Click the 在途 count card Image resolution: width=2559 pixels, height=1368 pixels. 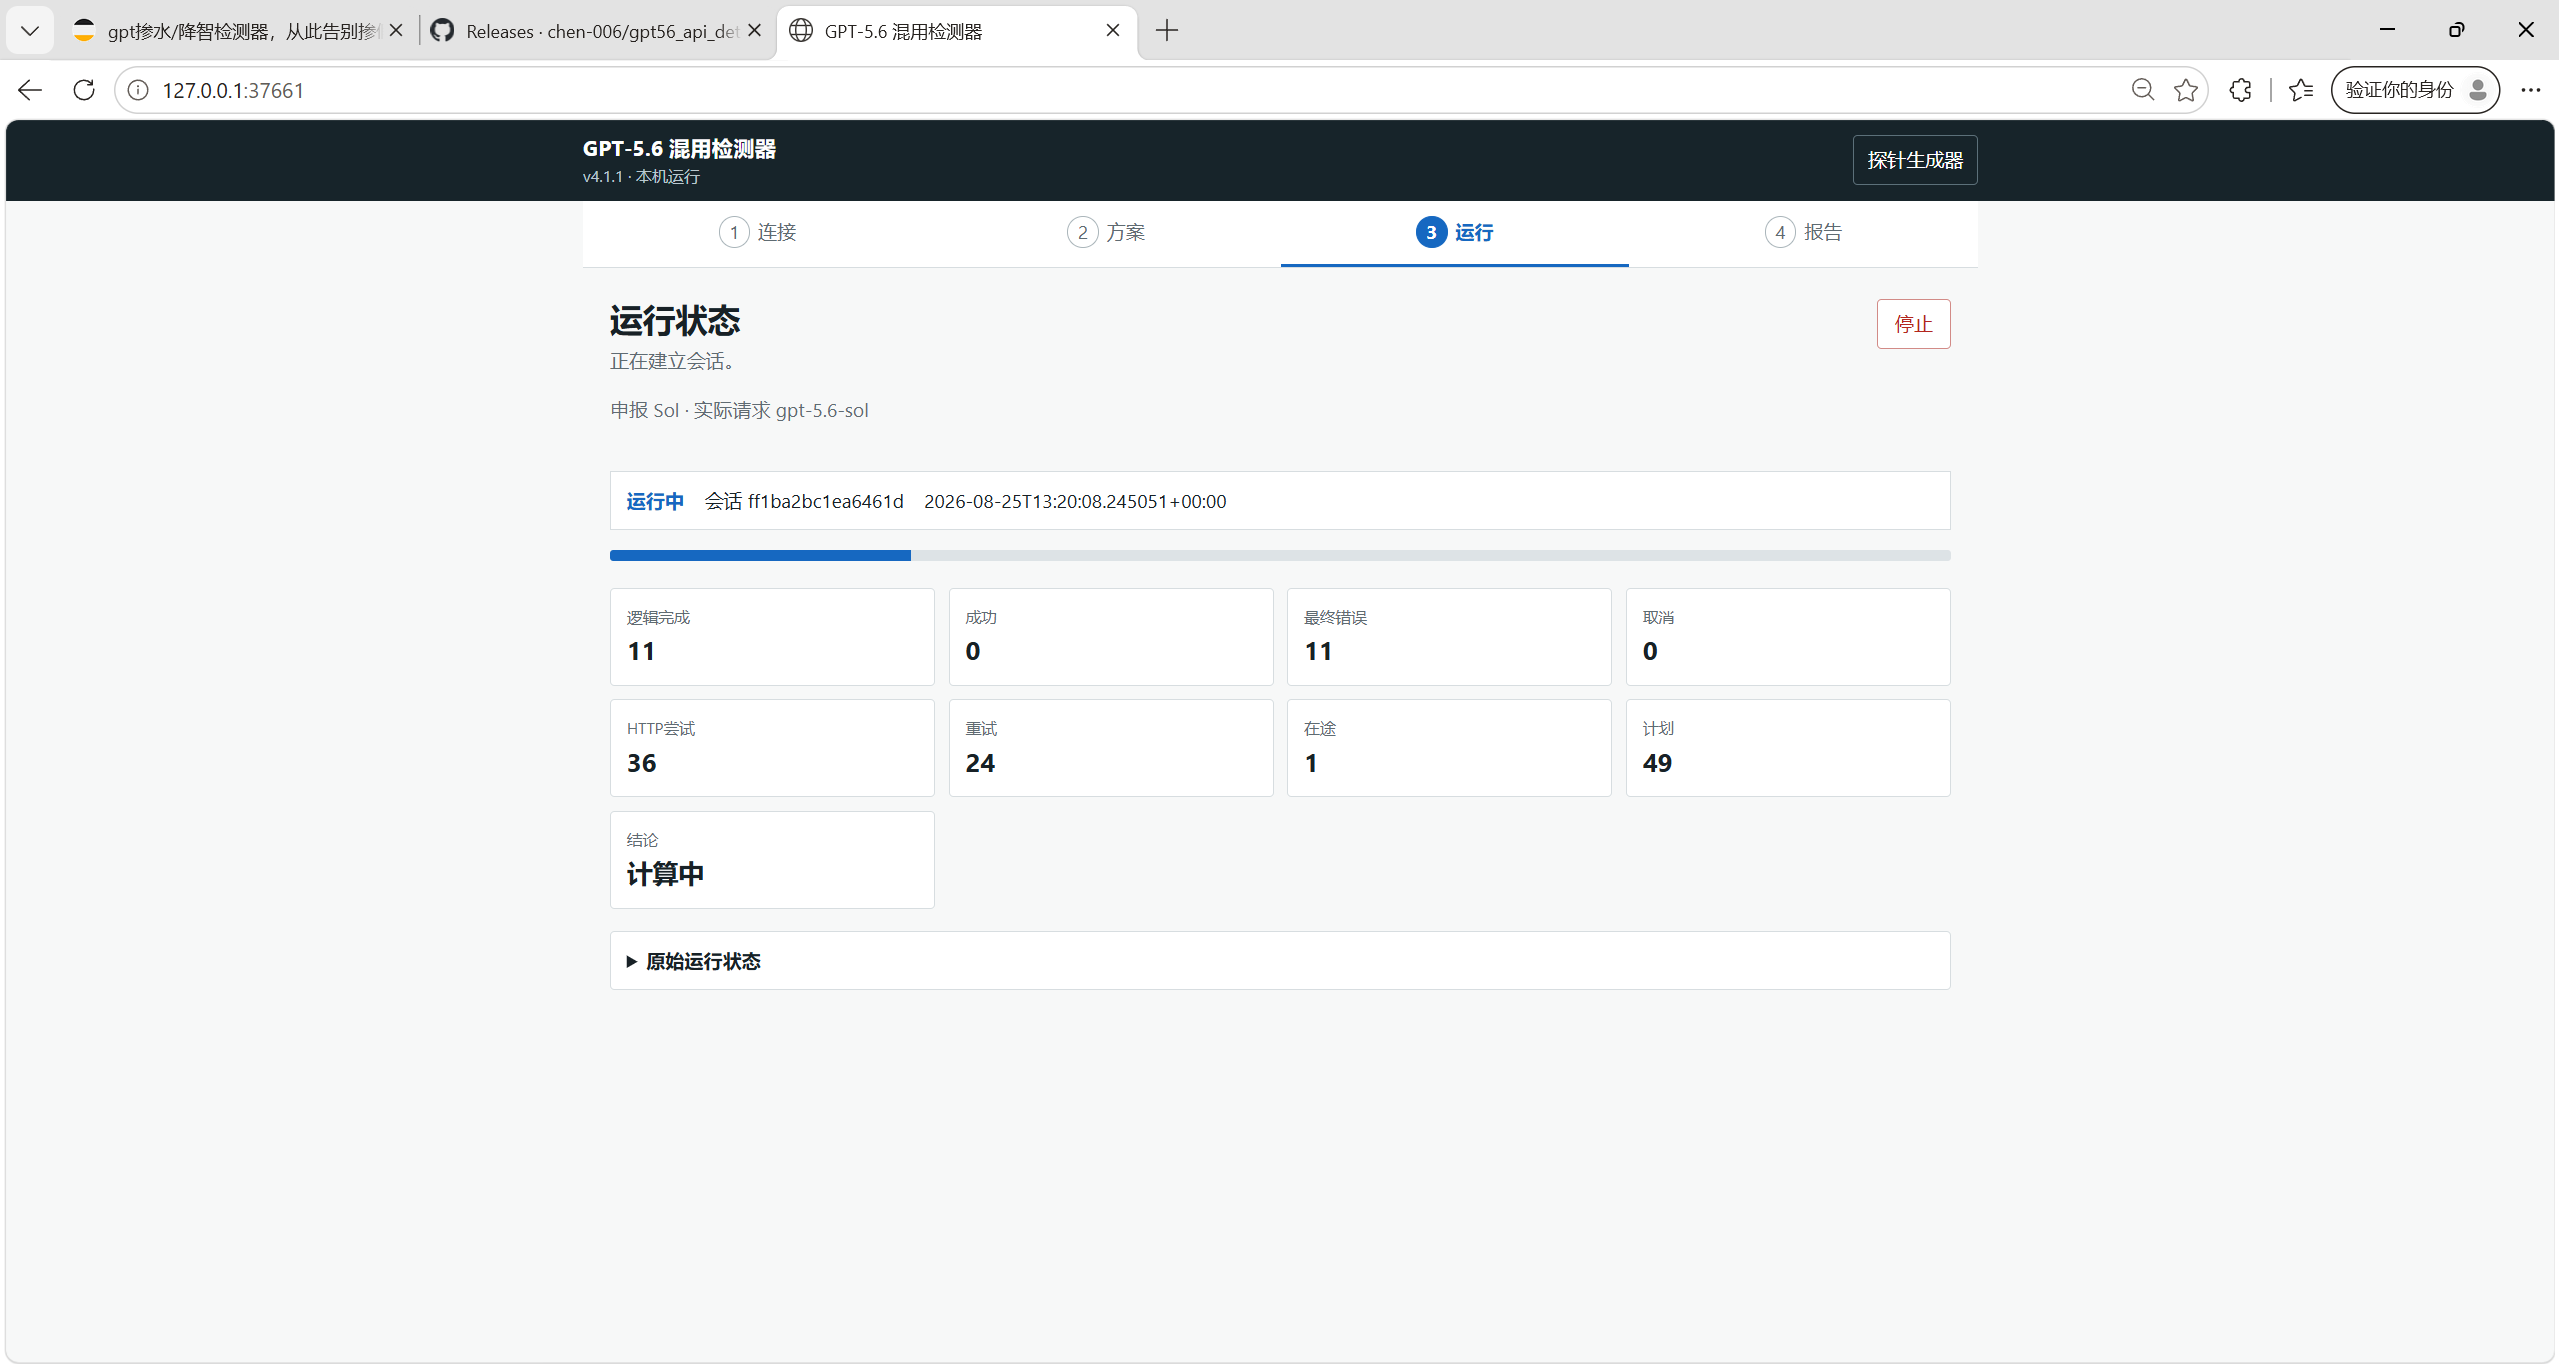click(1449, 748)
